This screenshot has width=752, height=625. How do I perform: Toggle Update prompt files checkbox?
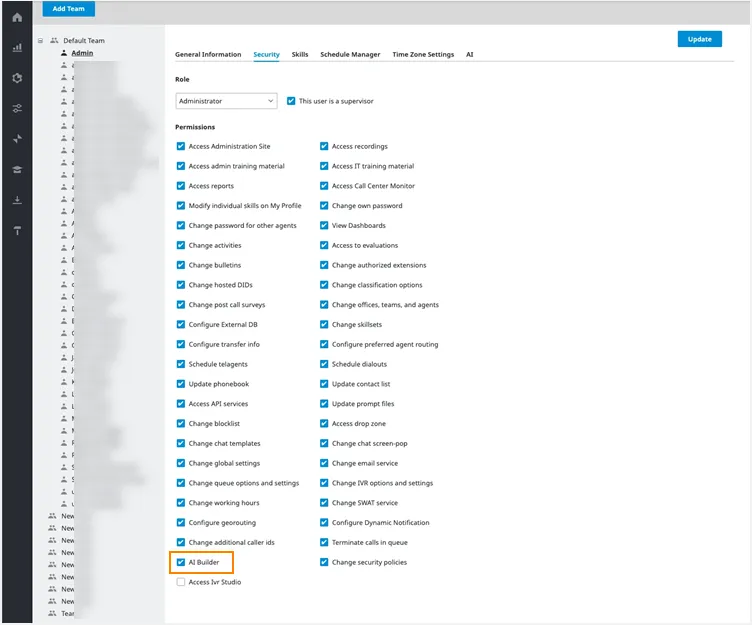324,404
